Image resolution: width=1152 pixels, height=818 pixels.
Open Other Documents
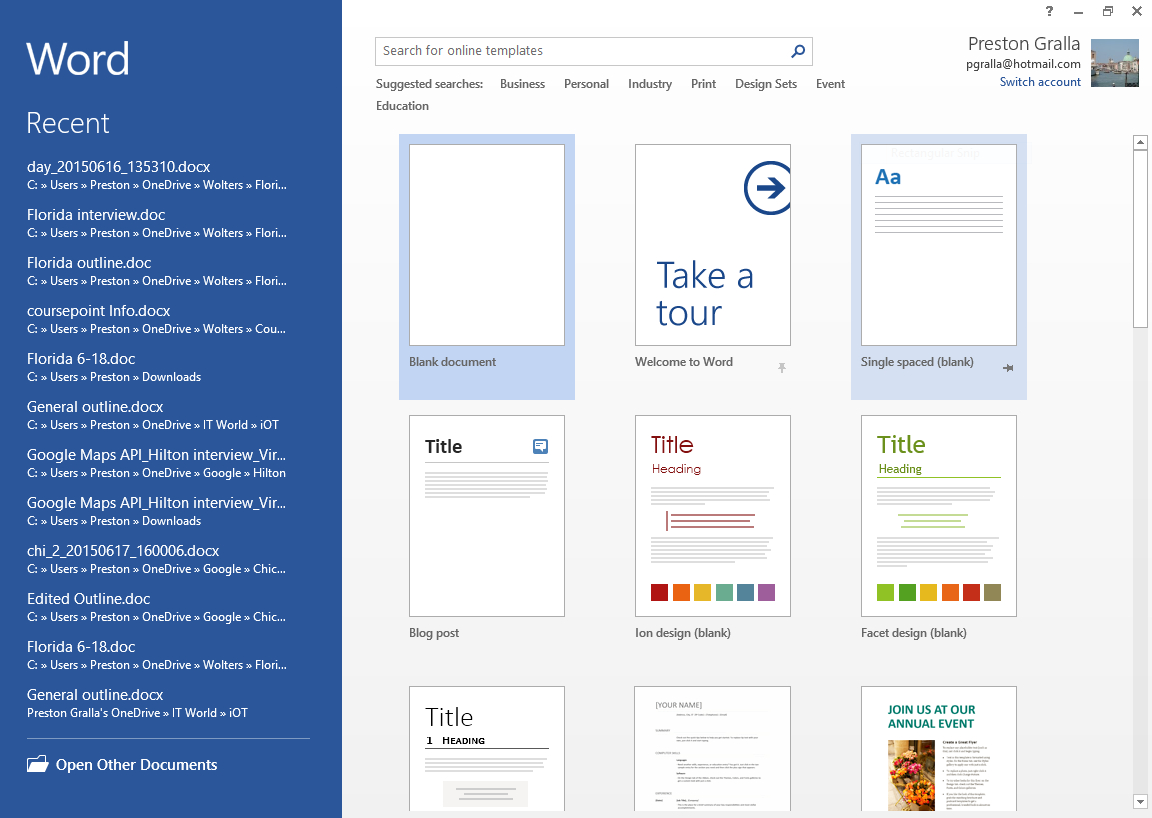(x=136, y=765)
